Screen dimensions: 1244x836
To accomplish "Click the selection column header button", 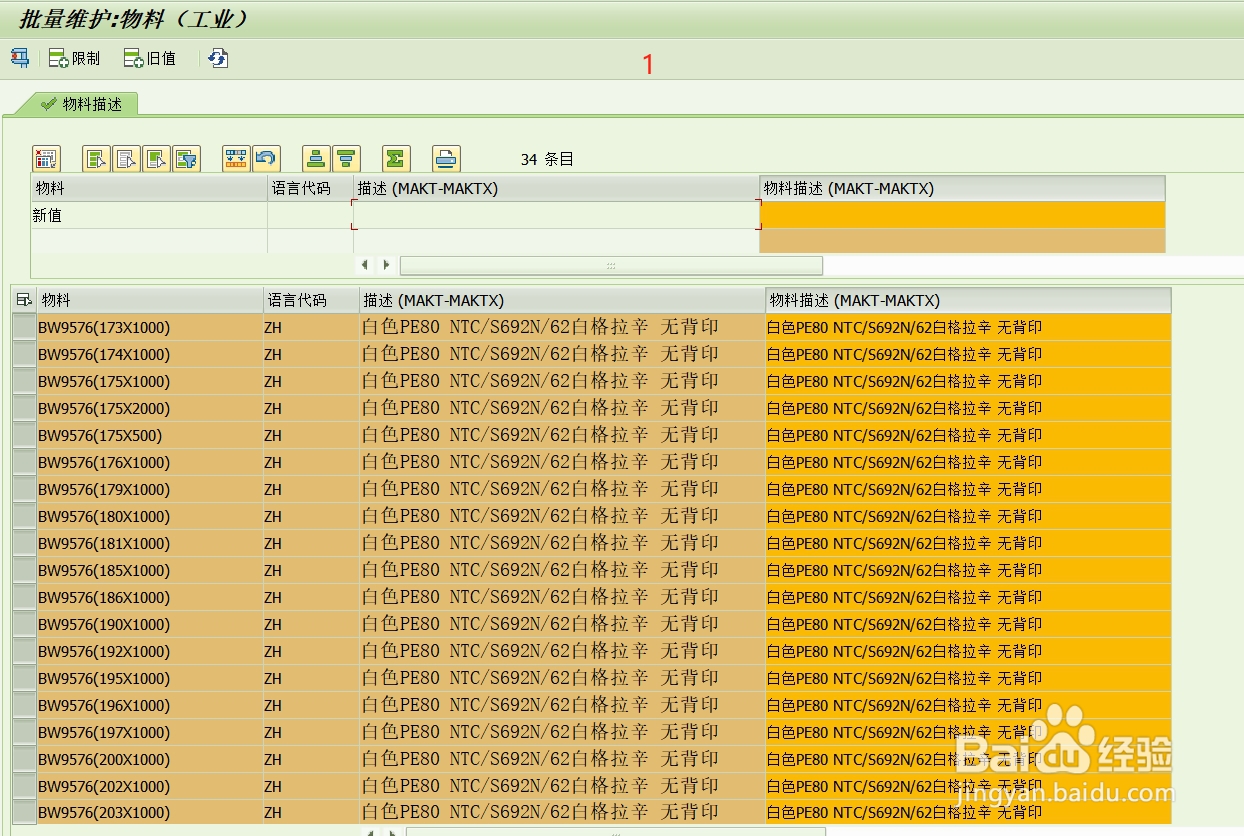I will click(22, 300).
